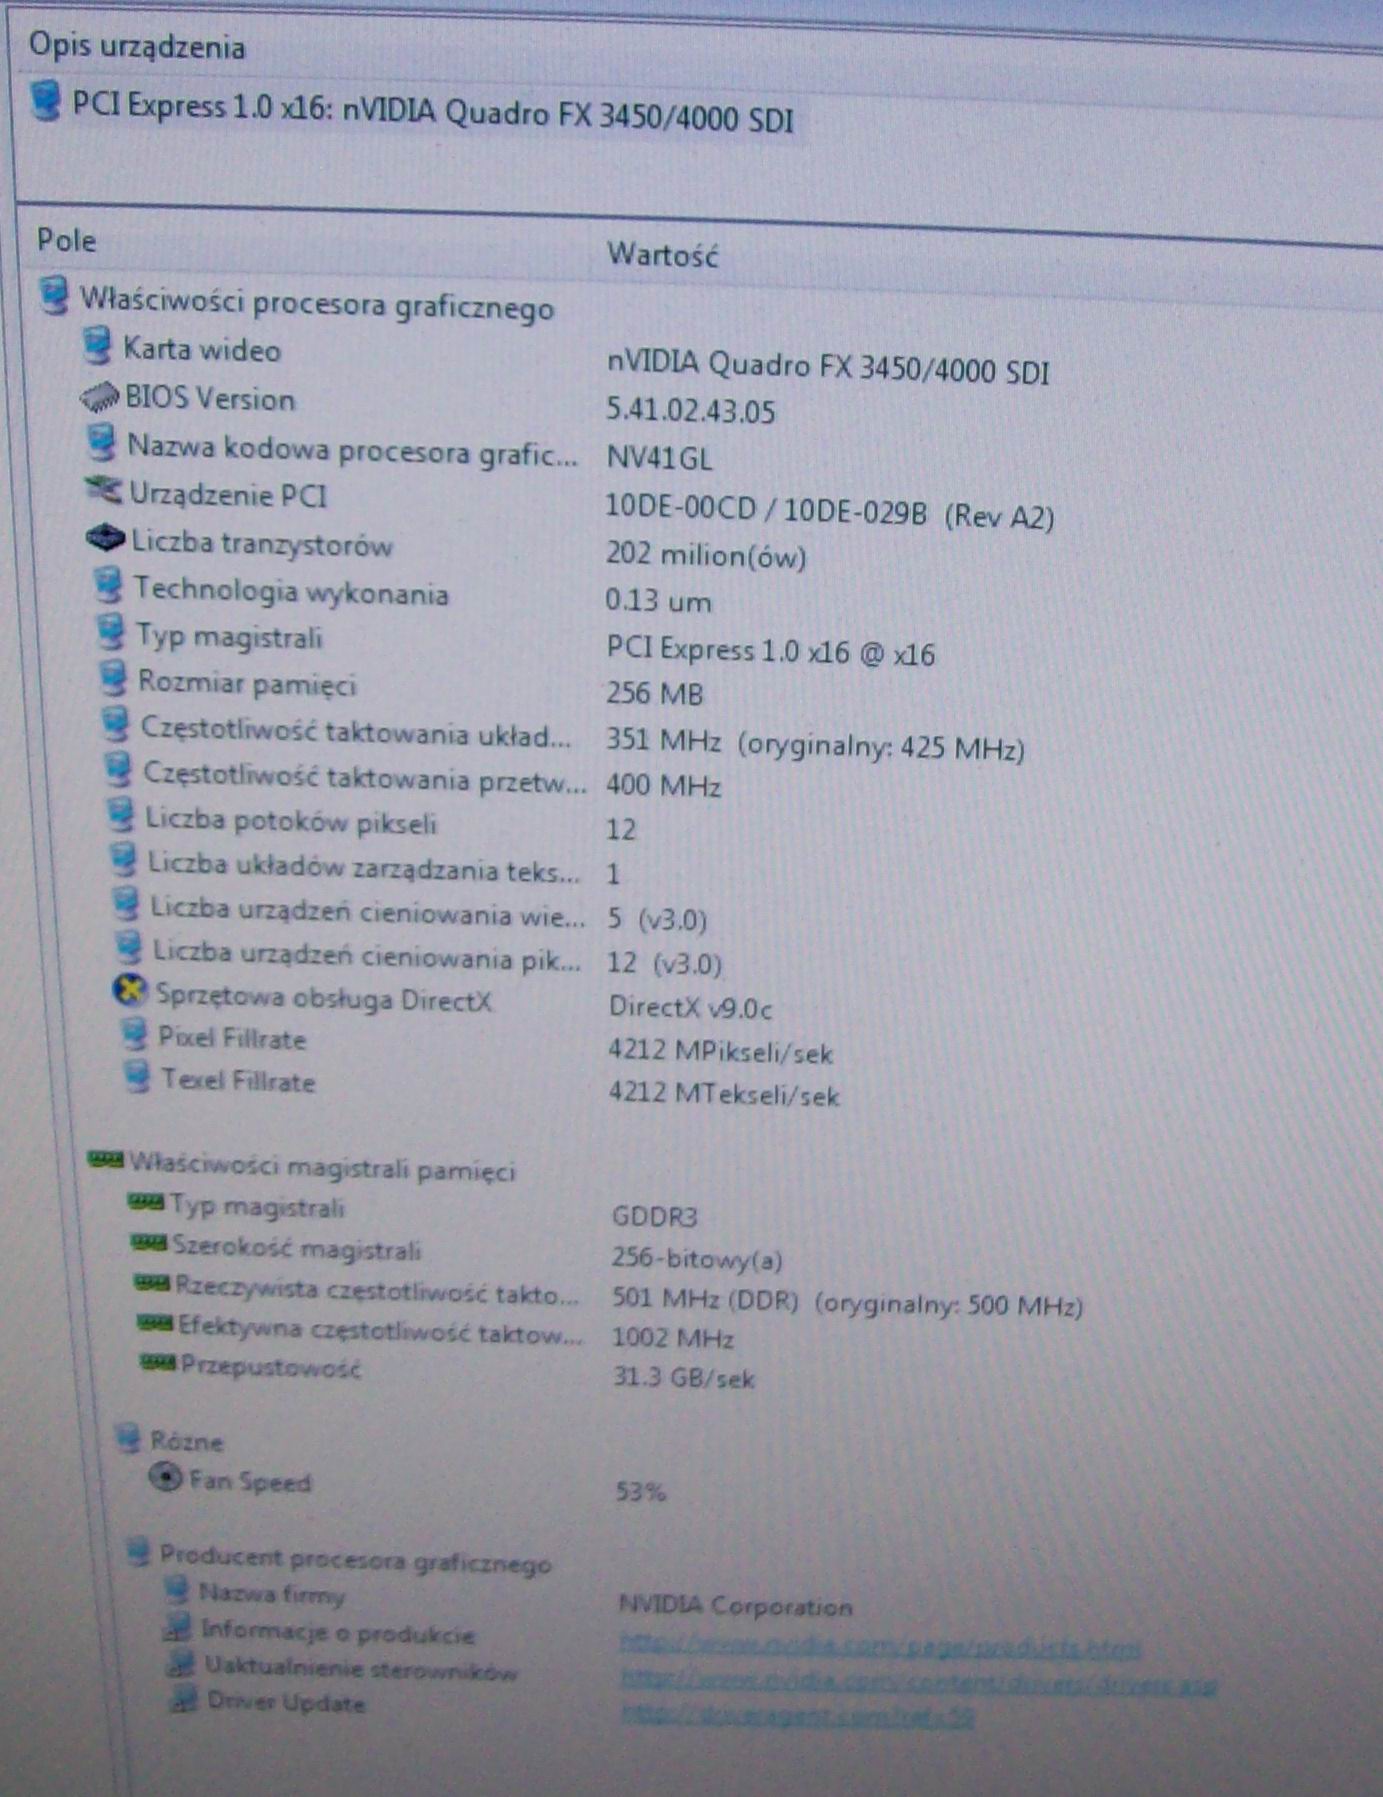Select BIOS value 5.41.02.43.05
This screenshot has width=1383, height=1797.
coord(690,411)
